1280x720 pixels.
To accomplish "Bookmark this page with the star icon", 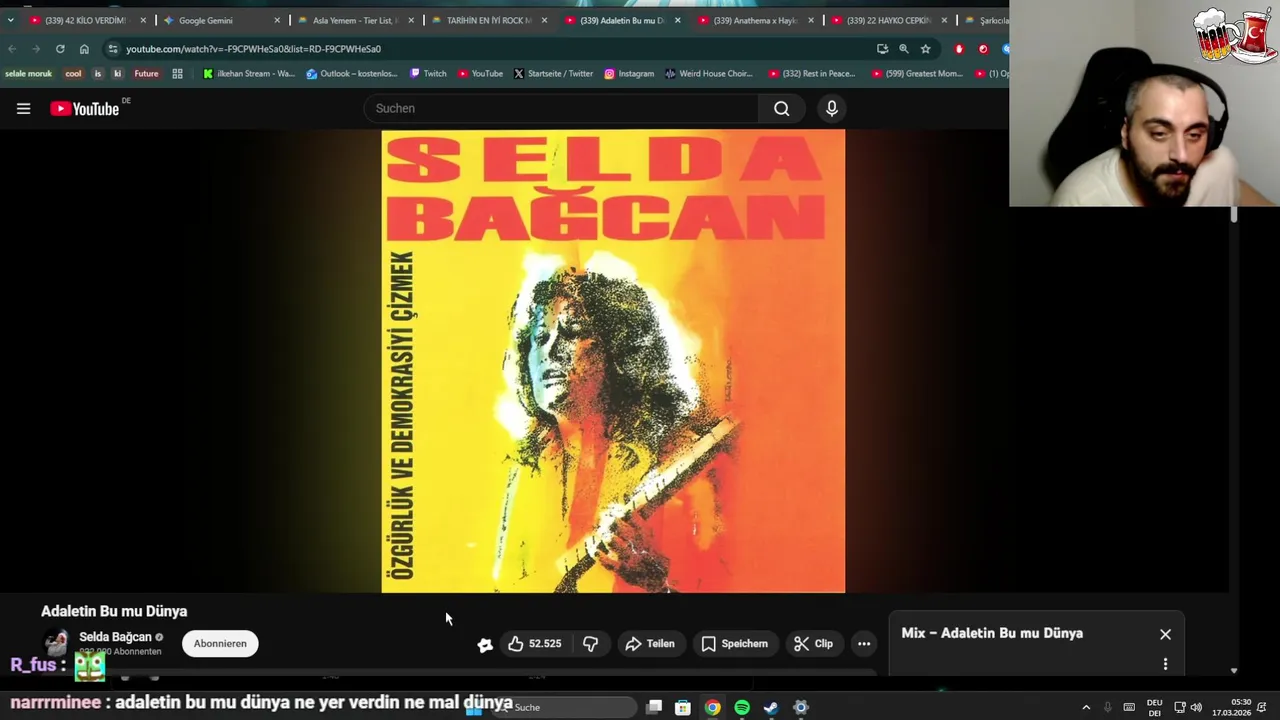I will (926, 49).
